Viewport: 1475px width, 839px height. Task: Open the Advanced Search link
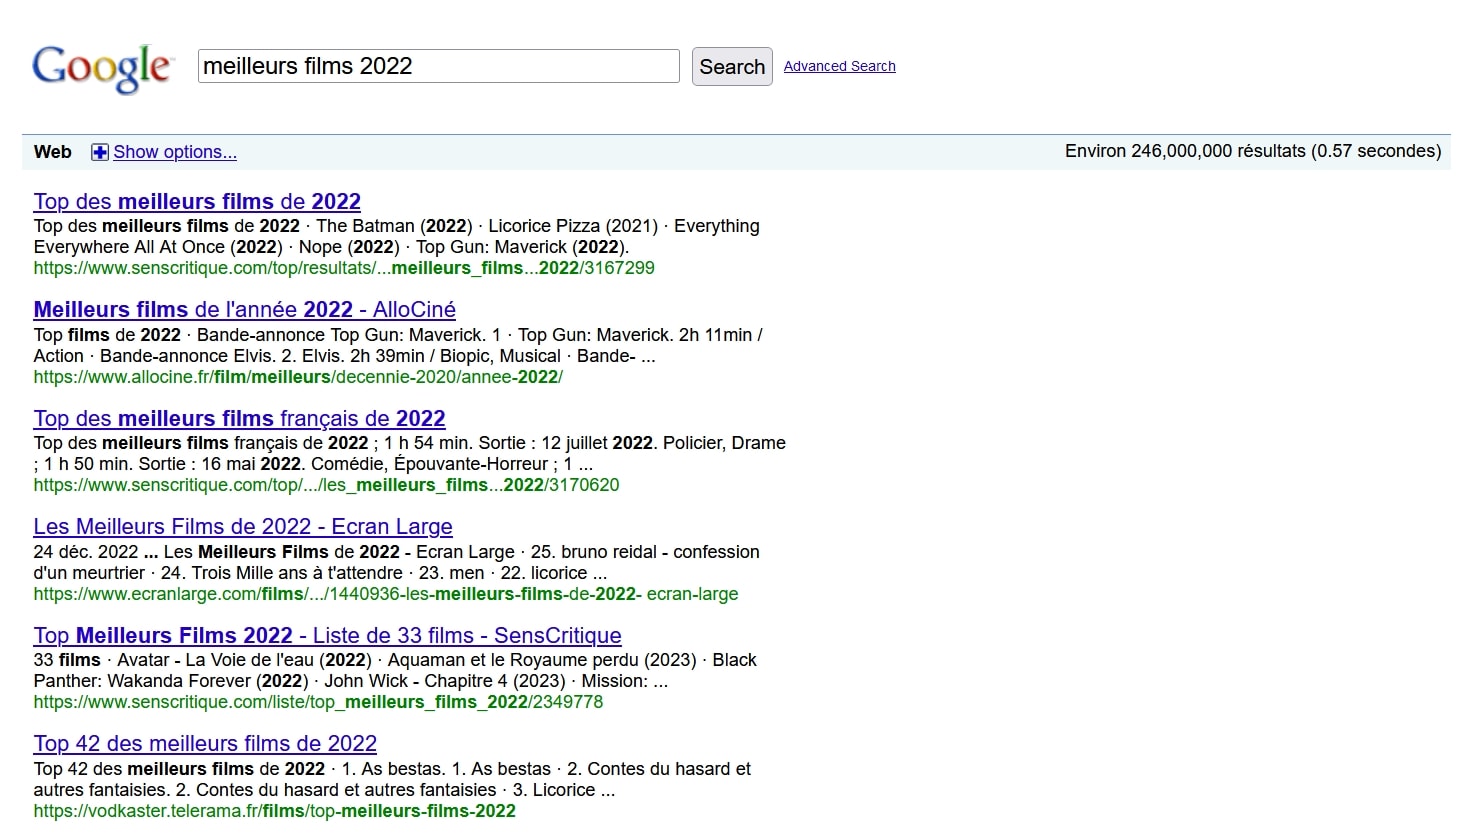(x=839, y=66)
